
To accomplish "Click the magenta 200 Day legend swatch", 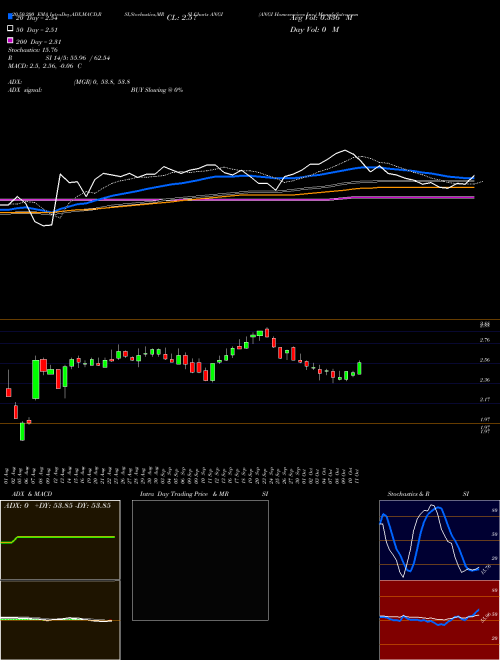I will pos(10,40).
